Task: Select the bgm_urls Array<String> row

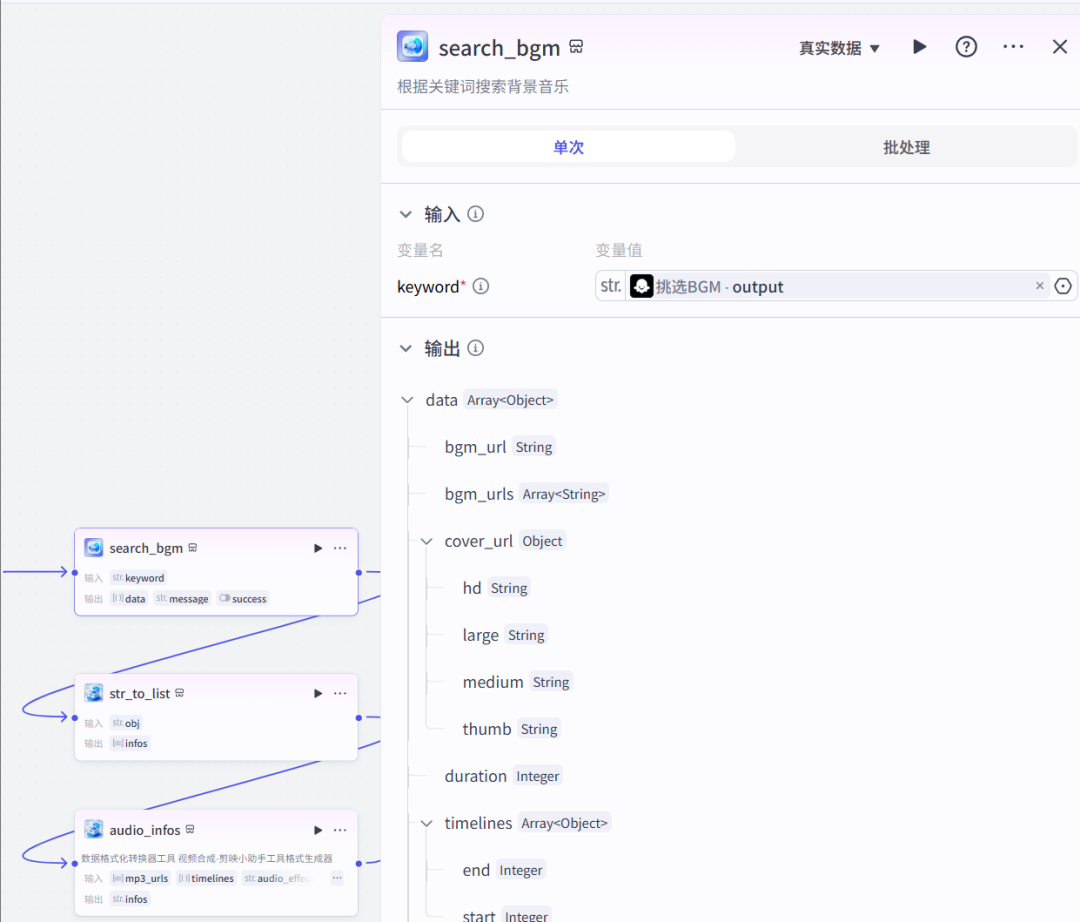Action: (x=526, y=494)
